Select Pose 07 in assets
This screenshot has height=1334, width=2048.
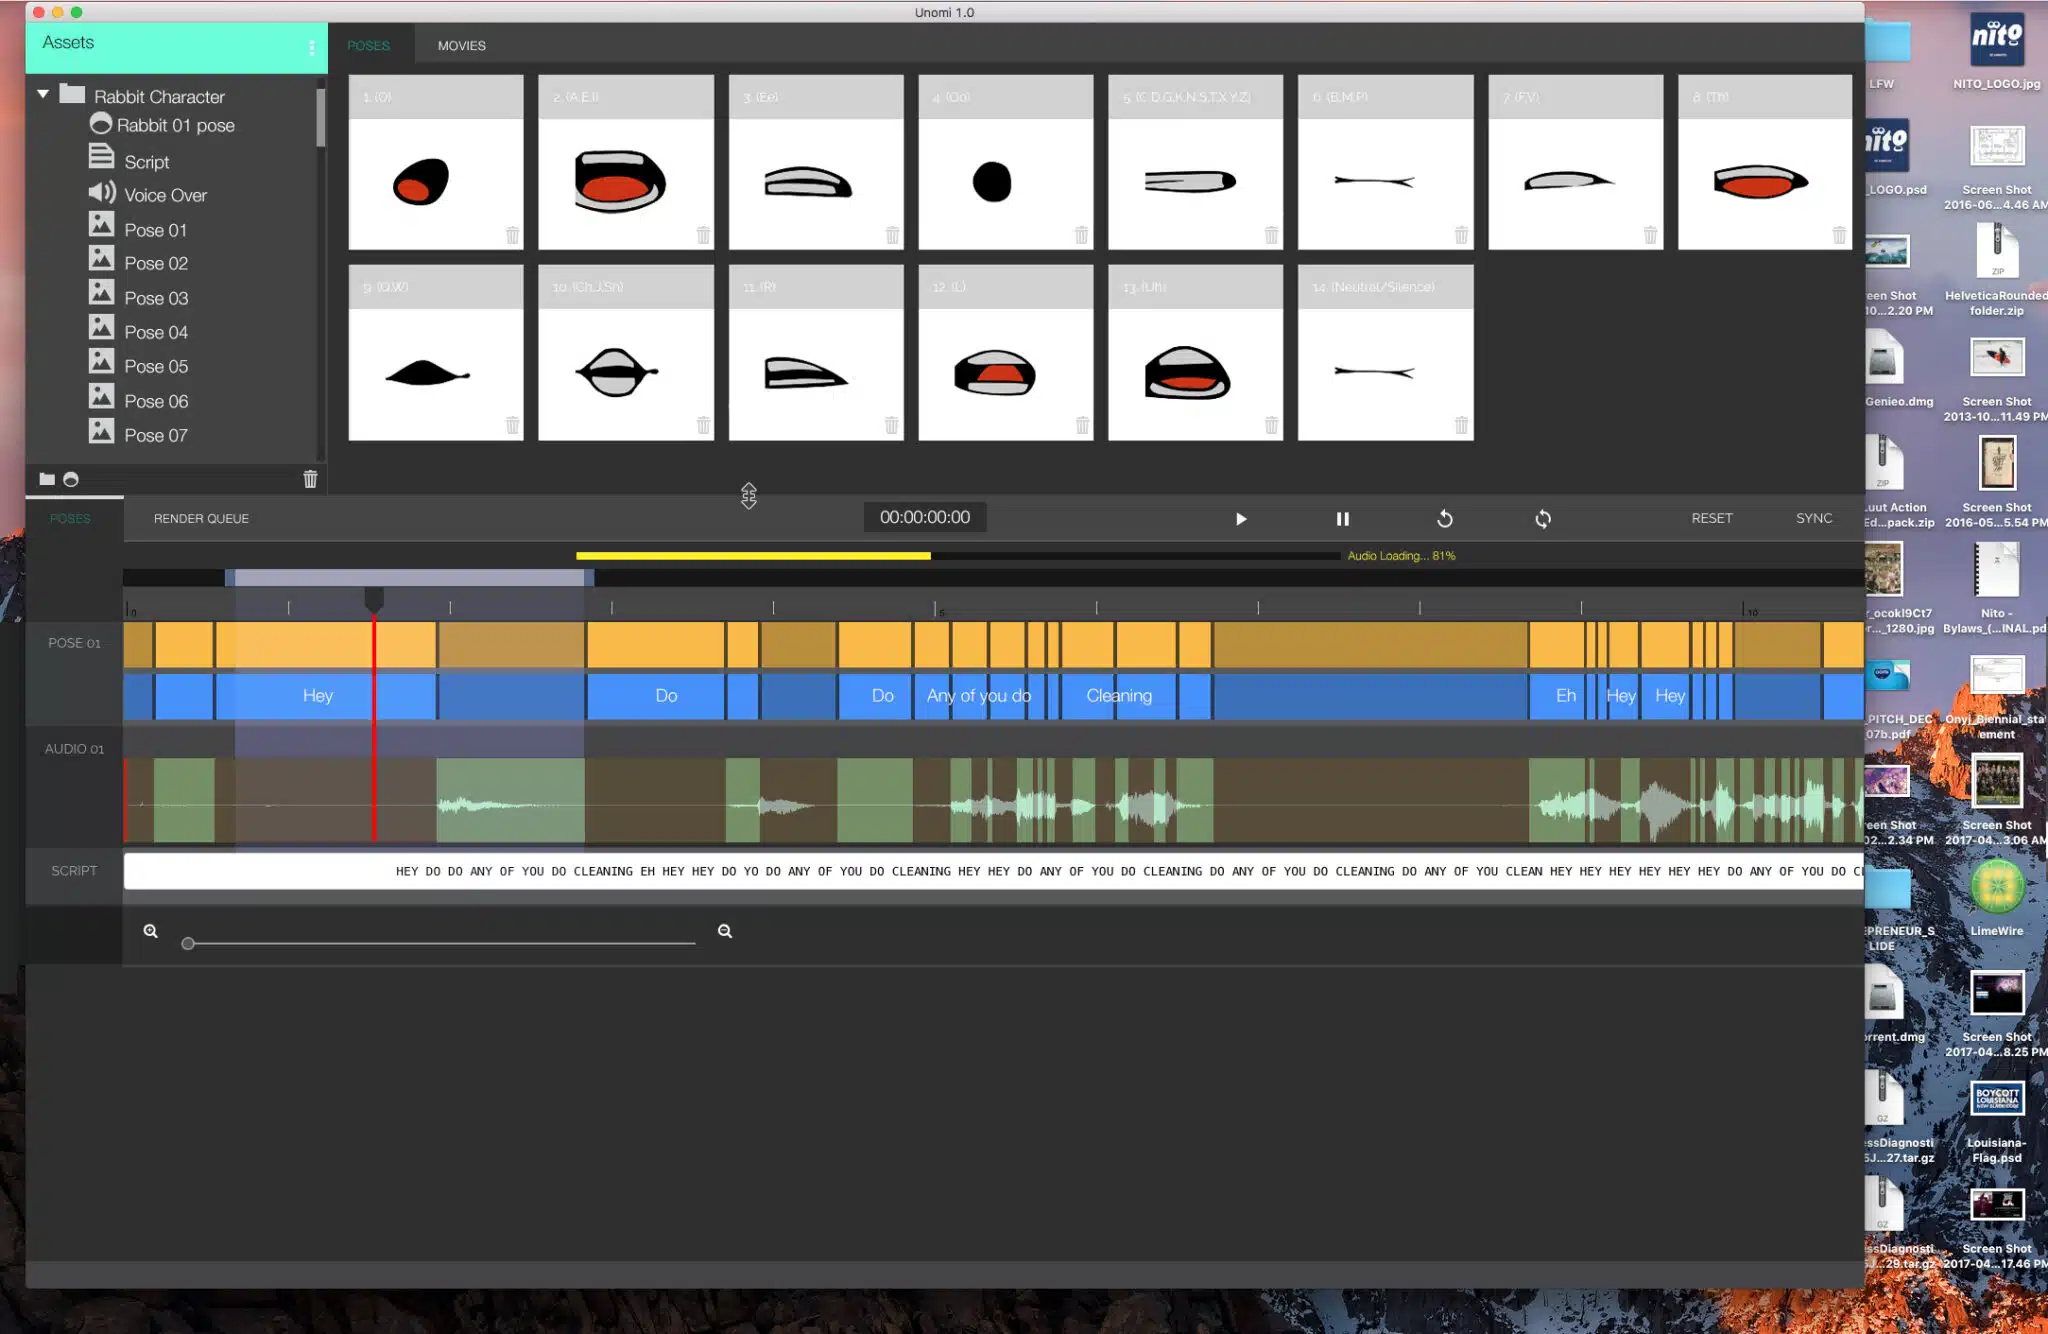(x=138, y=433)
